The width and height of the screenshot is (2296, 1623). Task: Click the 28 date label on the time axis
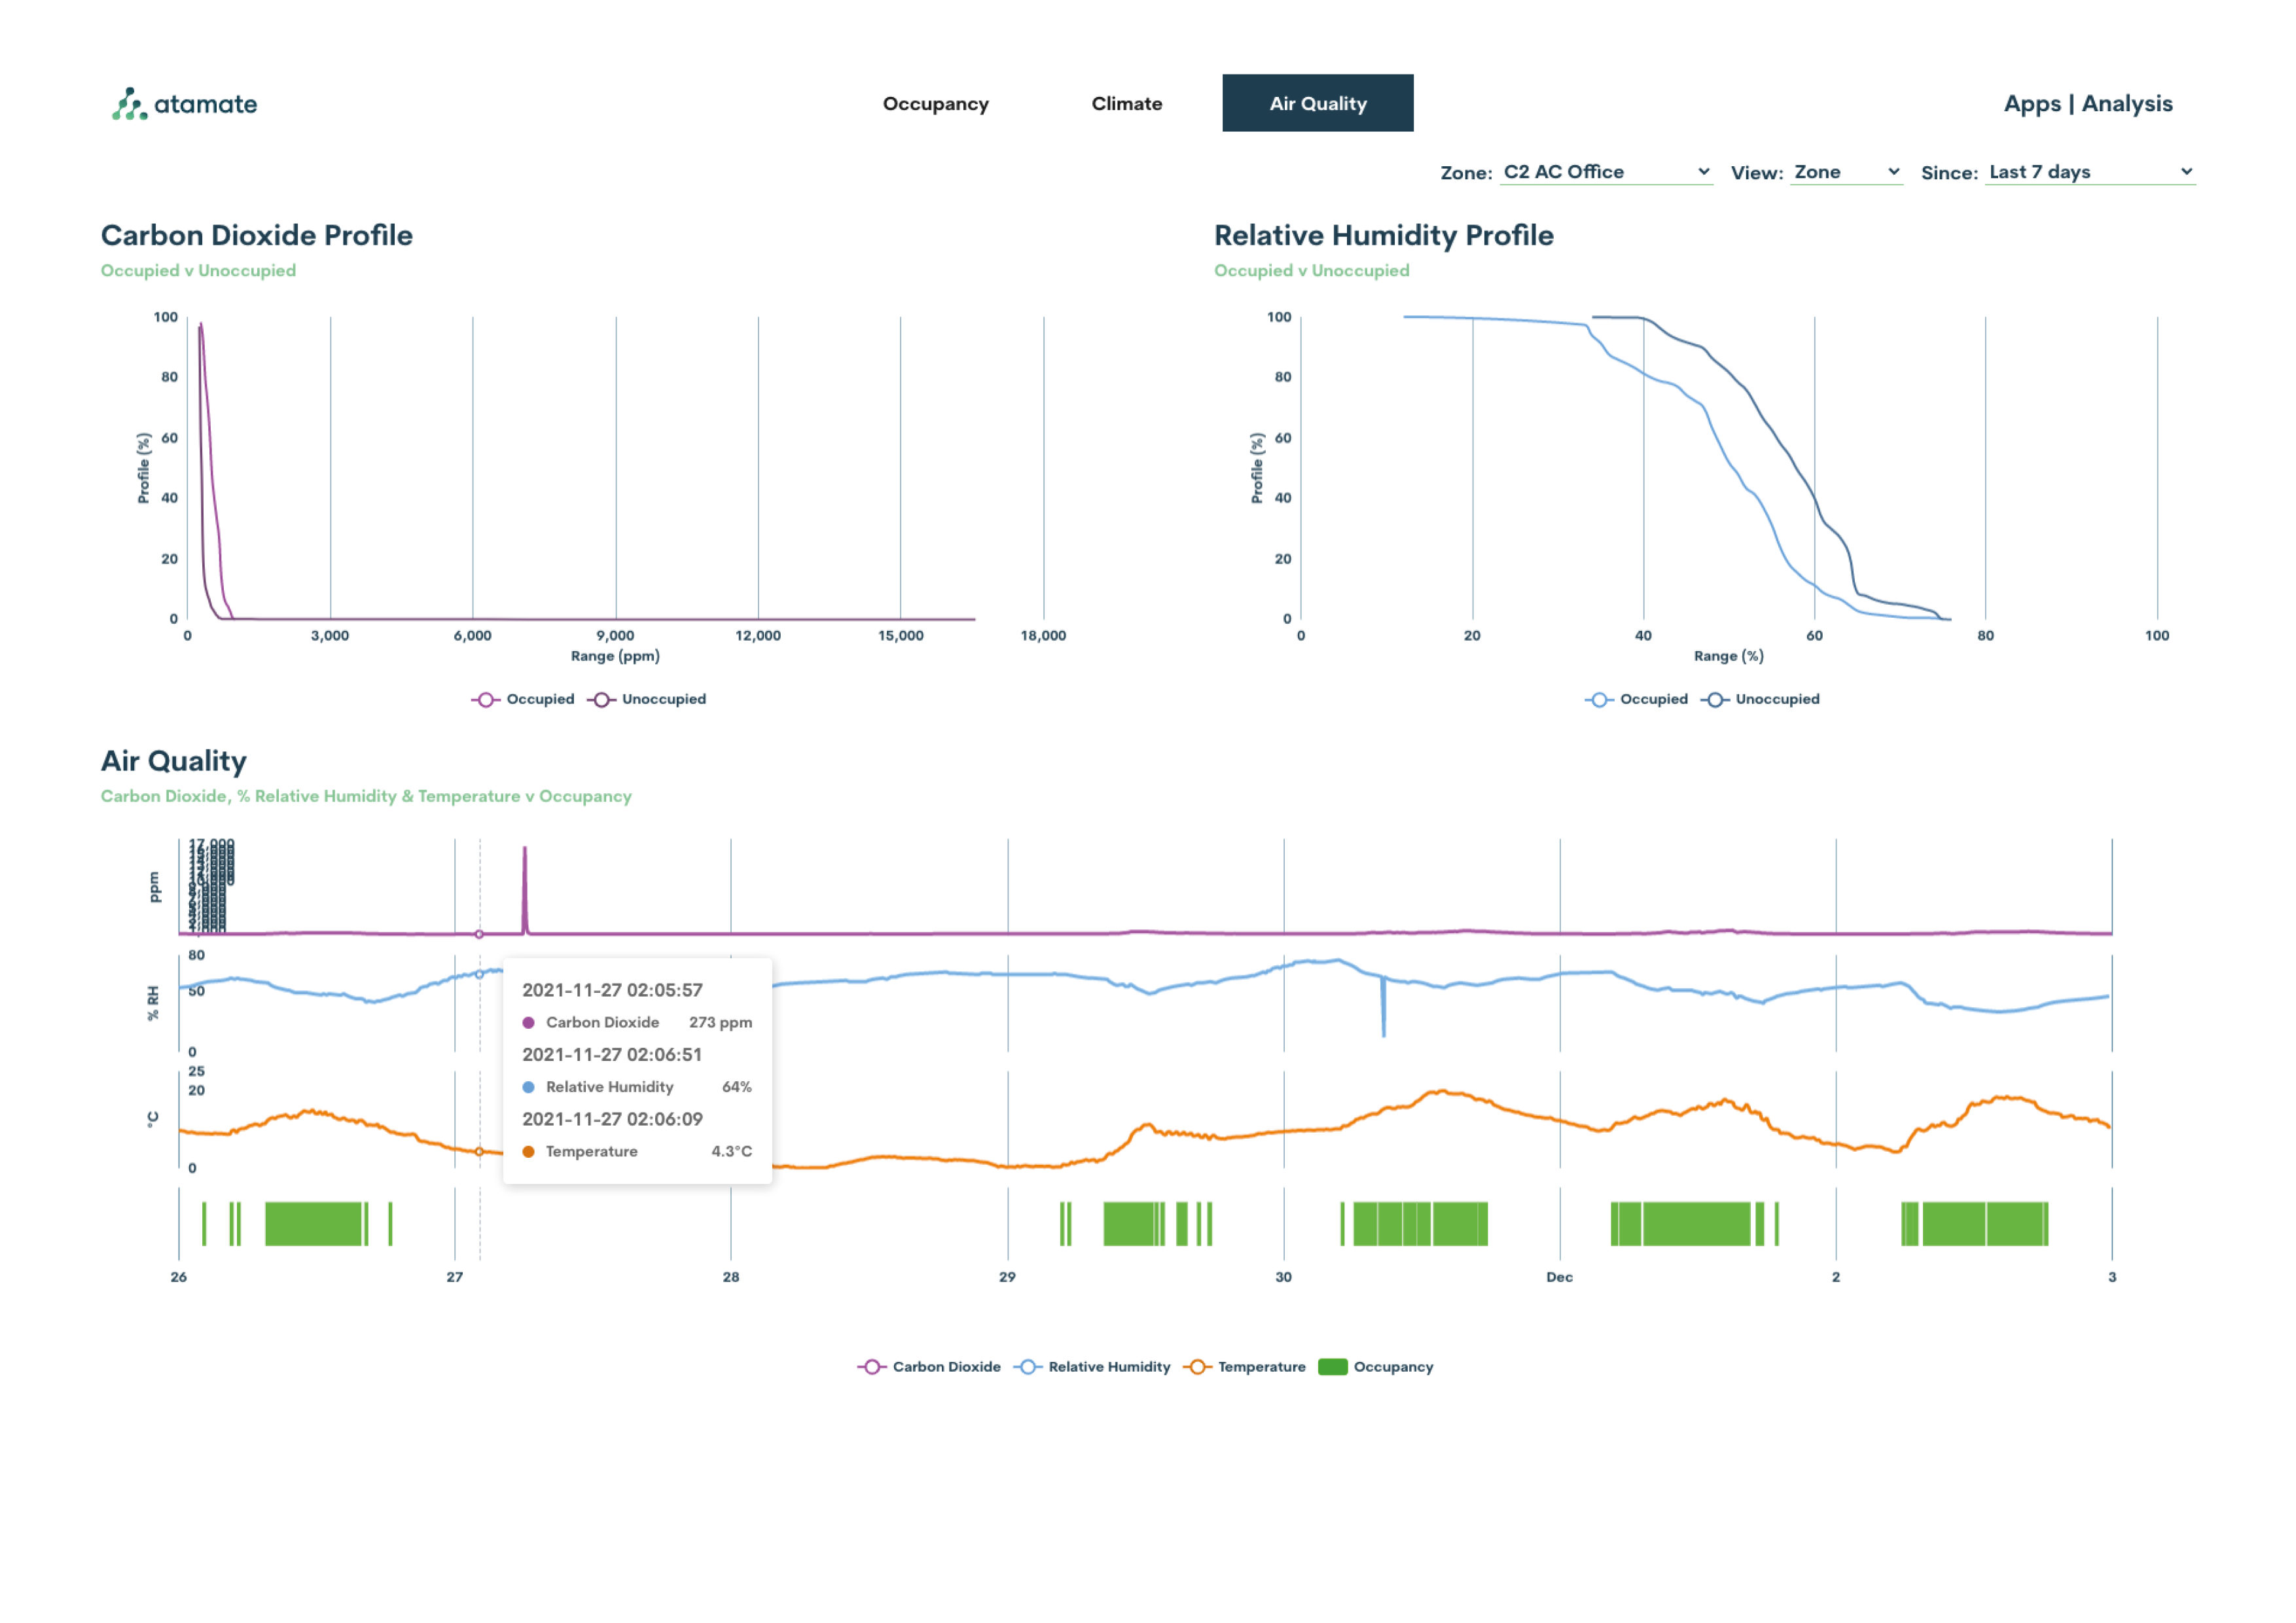[731, 1277]
